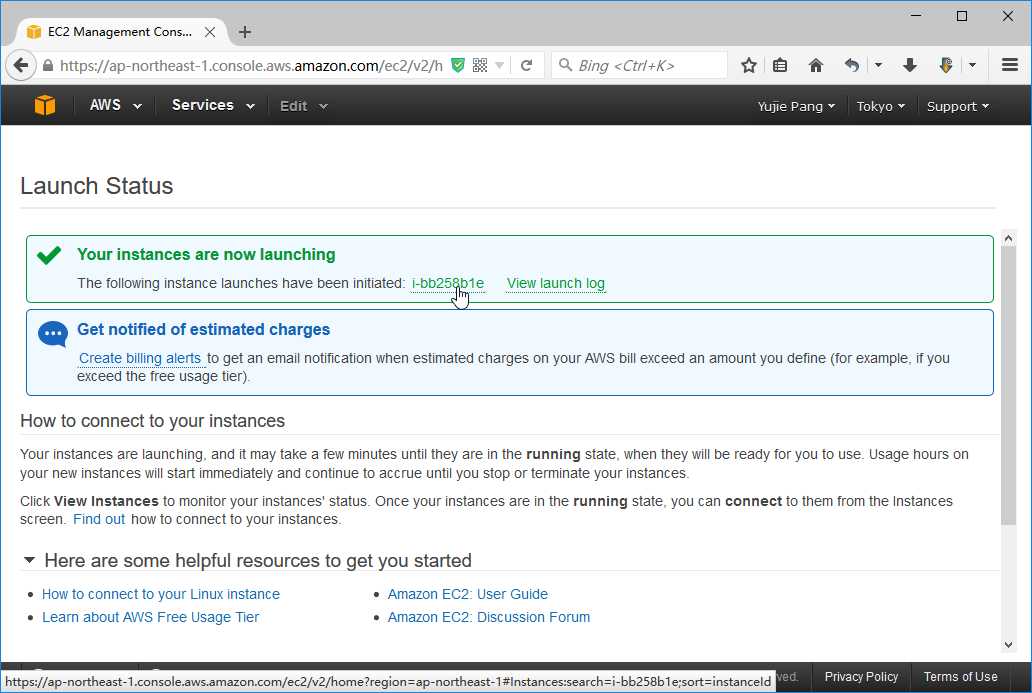Open the Tokyo region selector
The height and width of the screenshot is (693, 1032).
(x=880, y=106)
